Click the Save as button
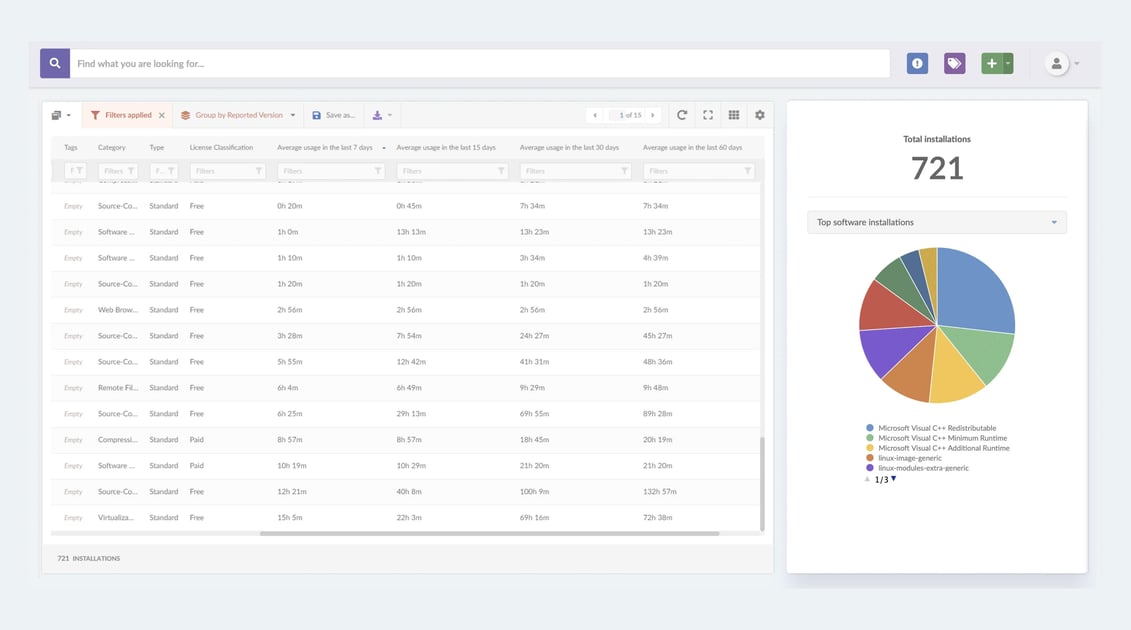 pos(332,114)
